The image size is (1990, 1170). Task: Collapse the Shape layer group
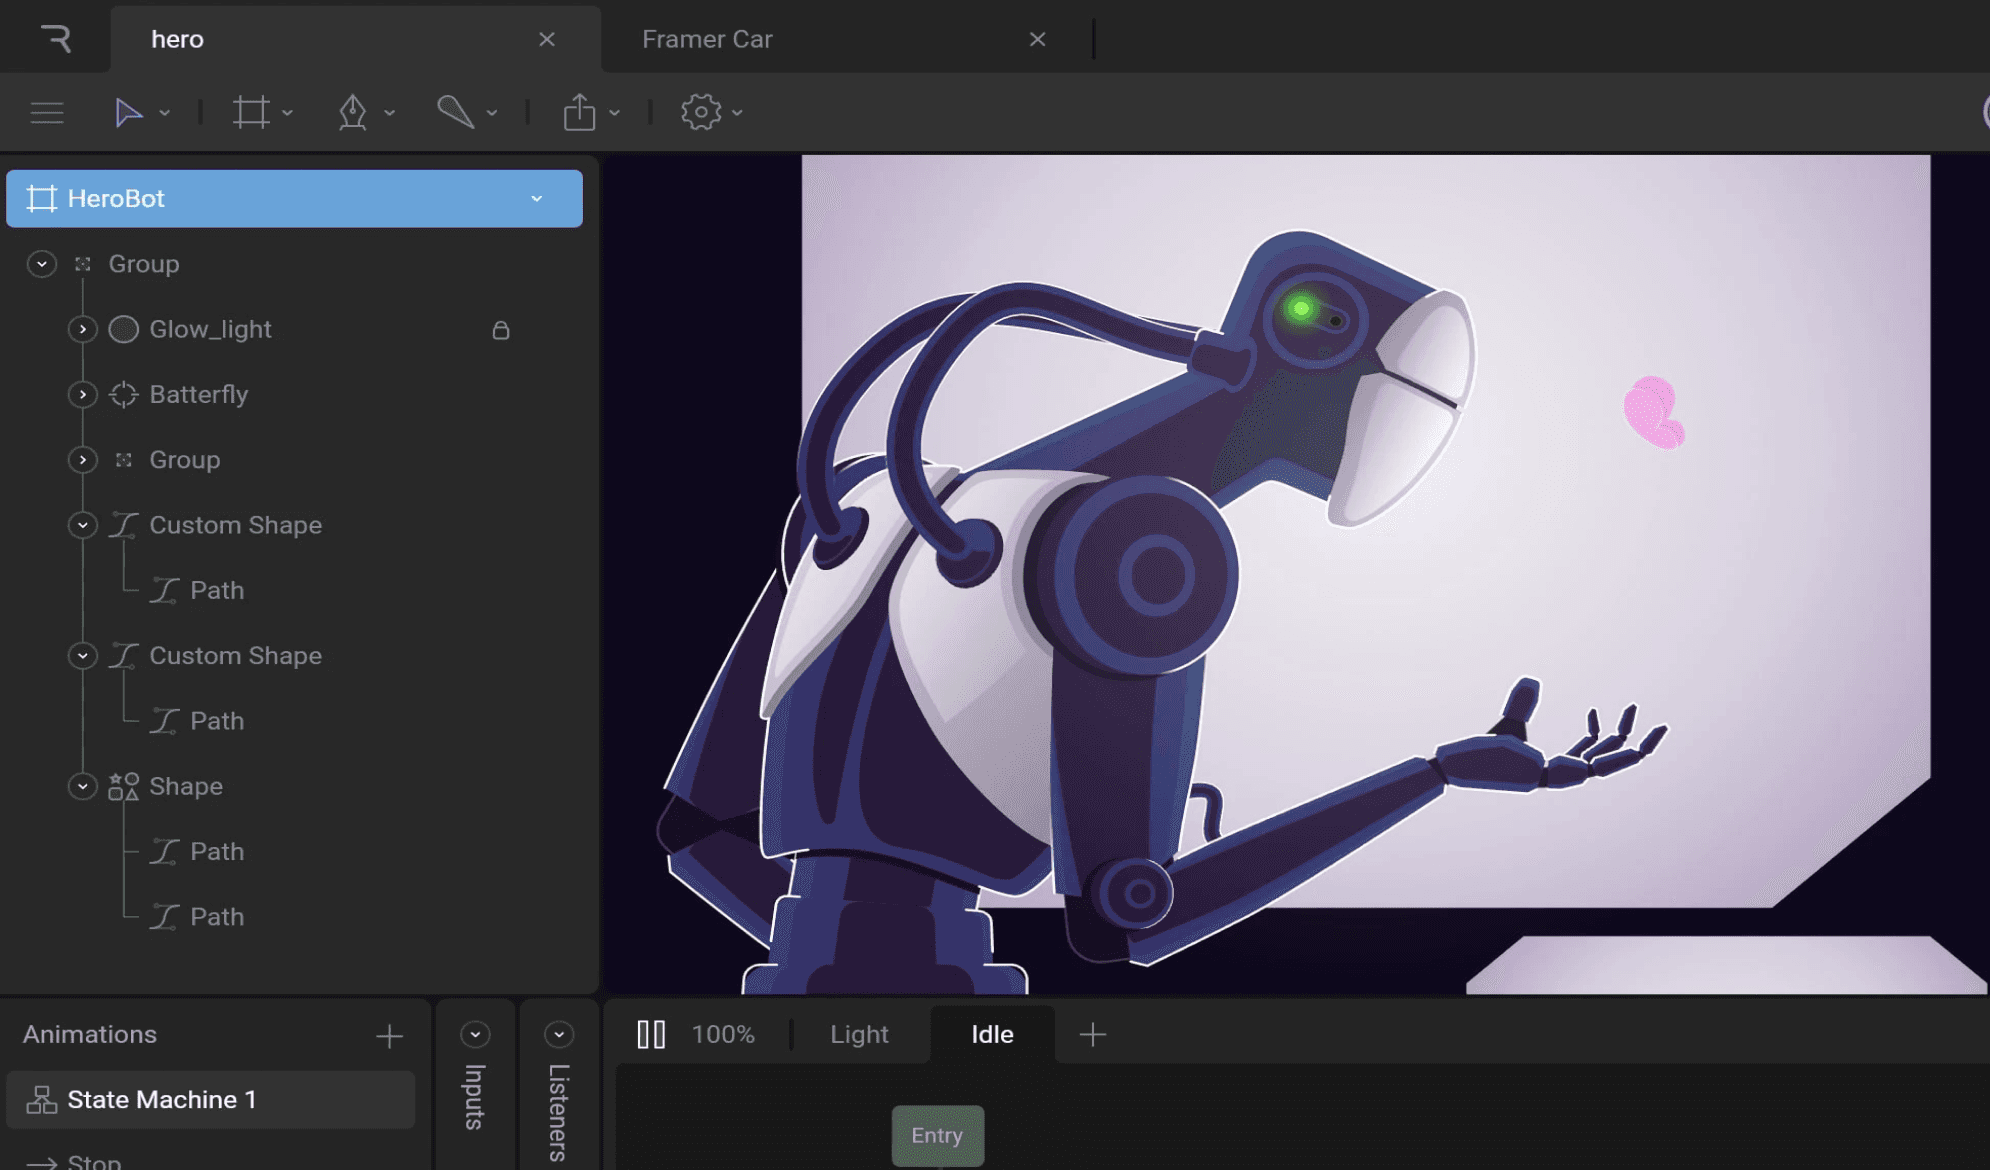83,786
